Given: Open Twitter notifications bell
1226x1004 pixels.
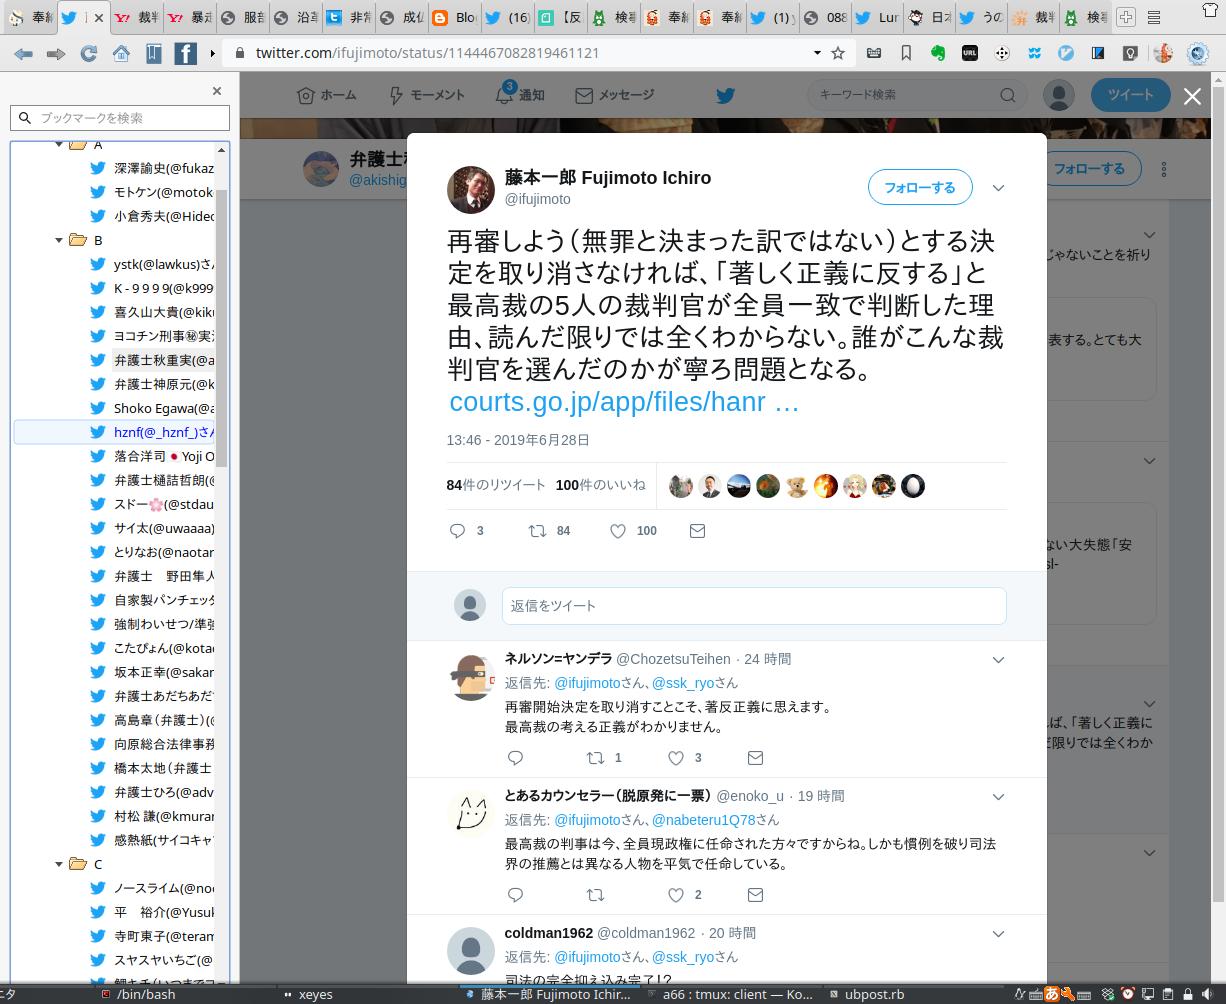Looking at the screenshot, I should (x=505, y=95).
